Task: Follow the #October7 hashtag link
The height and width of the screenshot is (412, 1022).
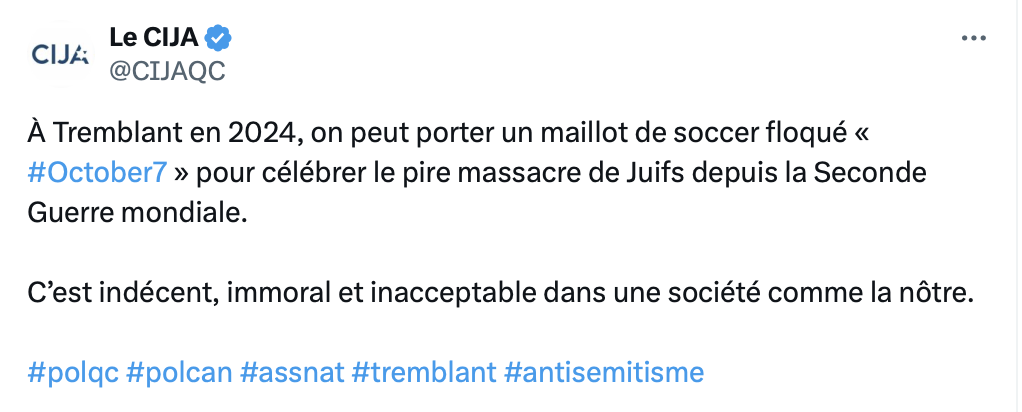Action: [98, 173]
